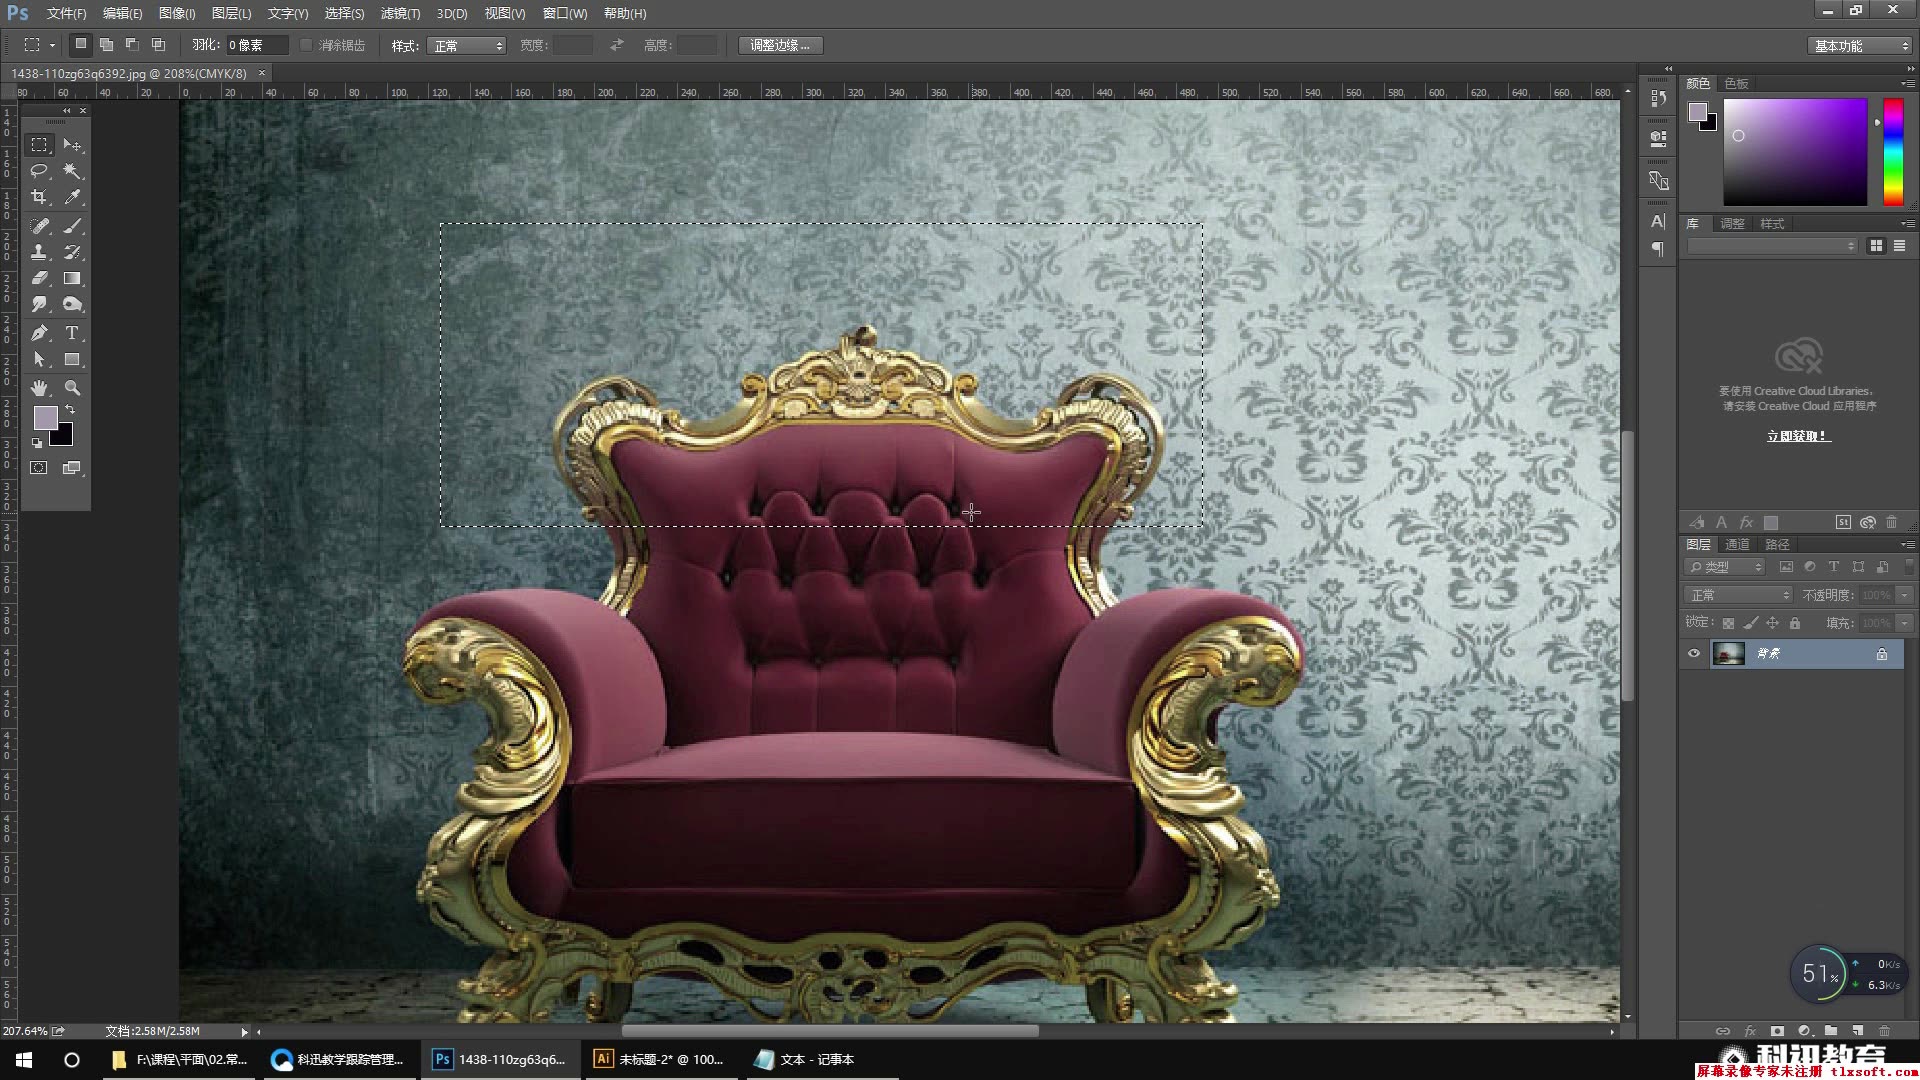Click the 调整边缘 button
This screenshot has width=1920, height=1080.
[780, 45]
